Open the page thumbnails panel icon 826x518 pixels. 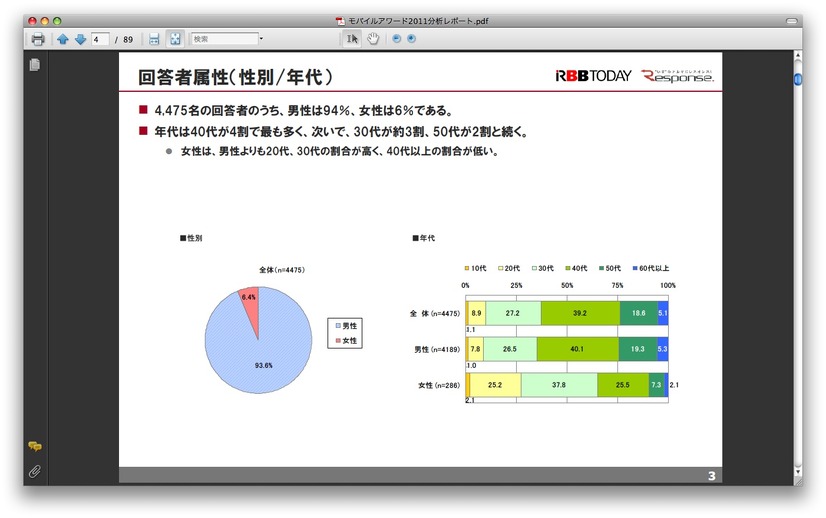click(x=35, y=65)
